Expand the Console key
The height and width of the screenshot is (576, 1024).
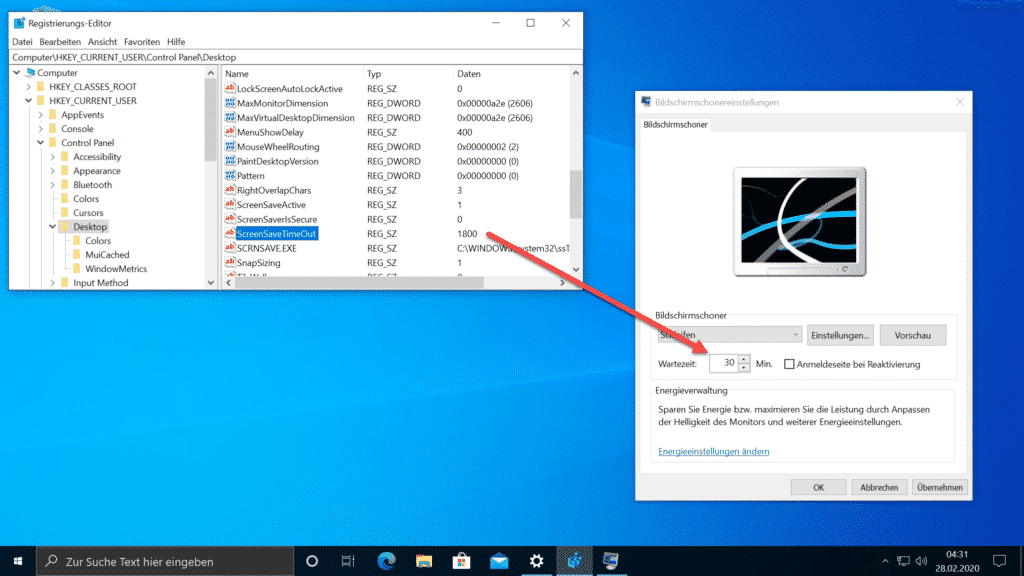40,129
